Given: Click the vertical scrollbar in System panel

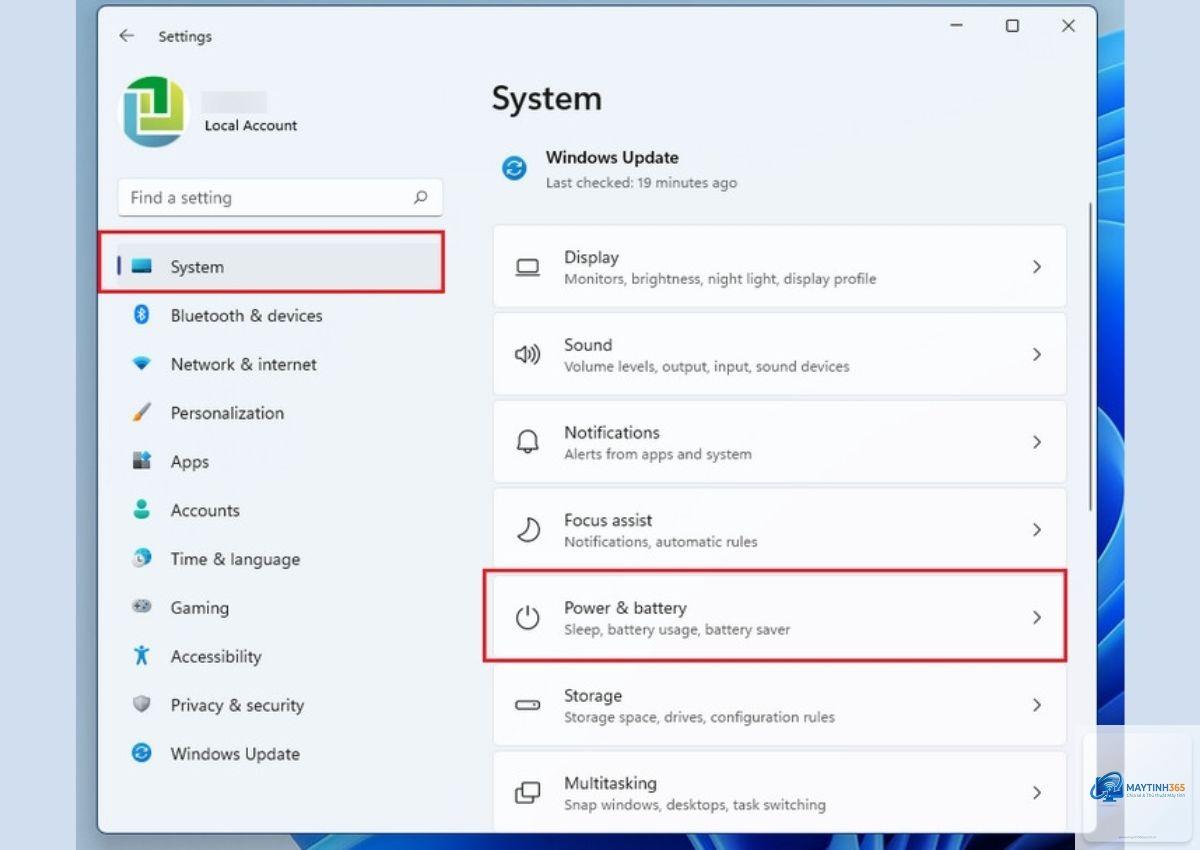Looking at the screenshot, I should [x=1089, y=356].
